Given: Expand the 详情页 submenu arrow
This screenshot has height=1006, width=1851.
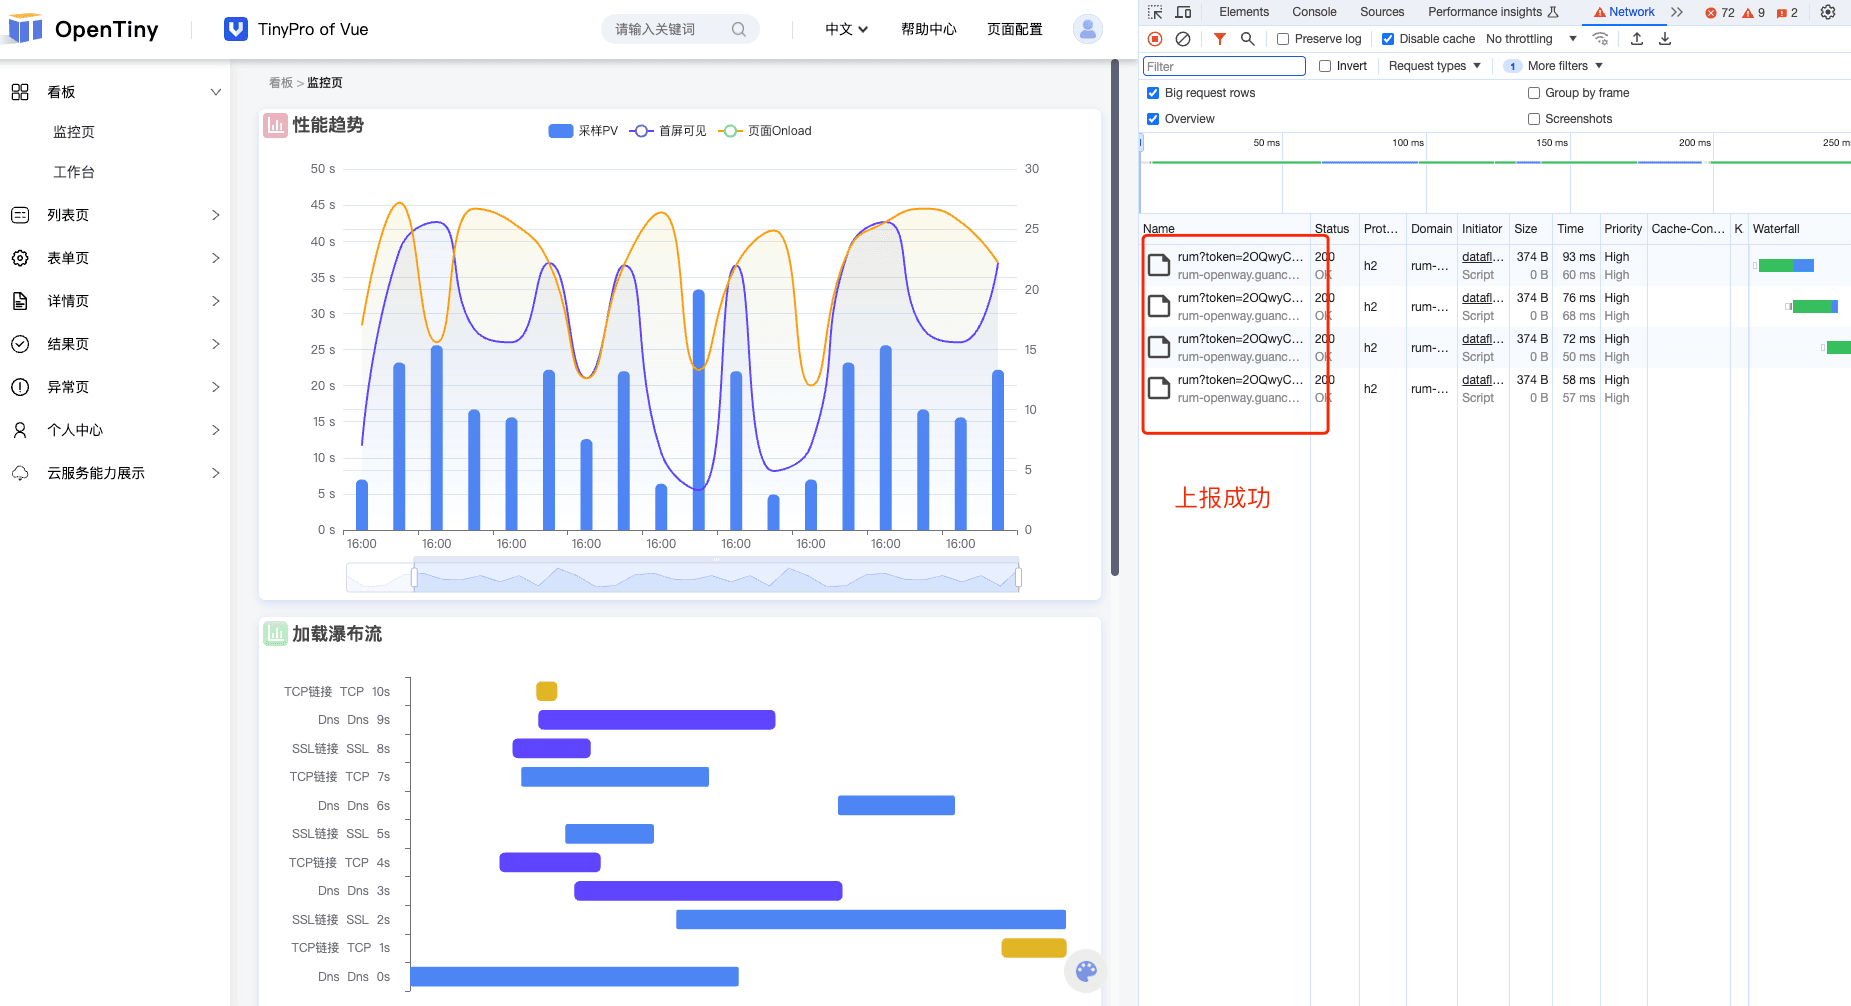Looking at the screenshot, I should coord(215,301).
